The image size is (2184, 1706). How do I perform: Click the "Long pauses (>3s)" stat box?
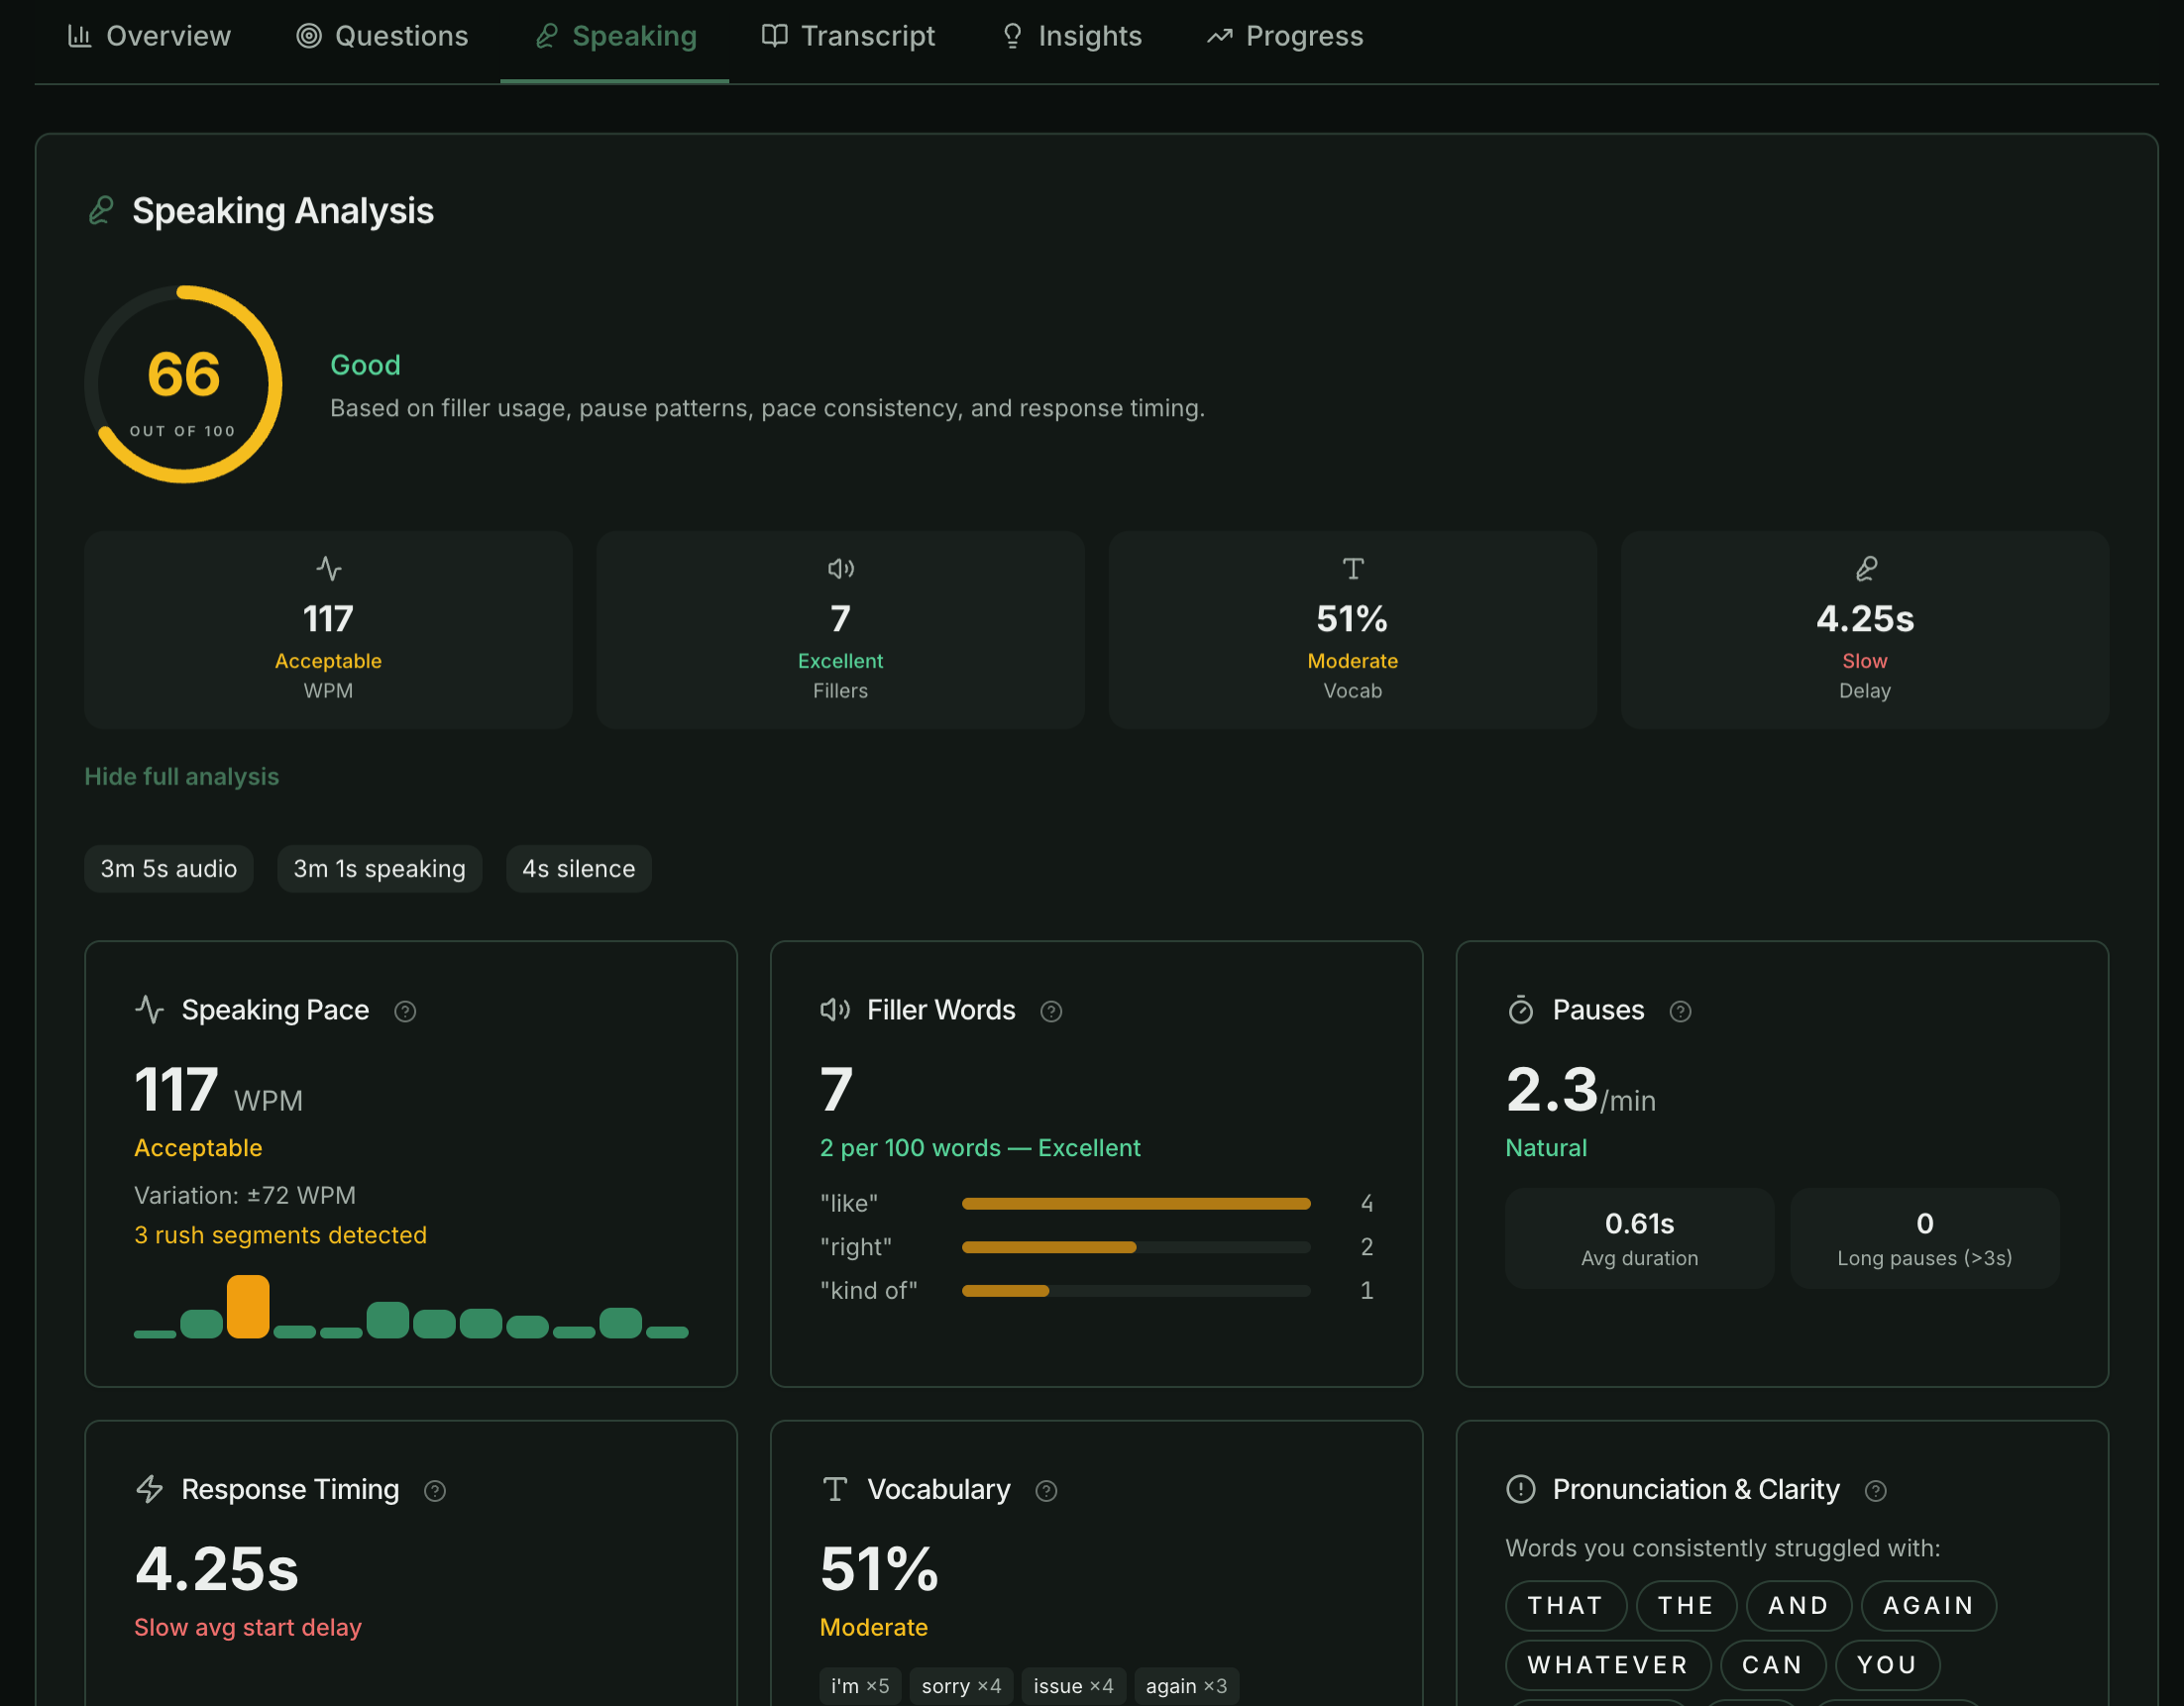coord(1925,1238)
